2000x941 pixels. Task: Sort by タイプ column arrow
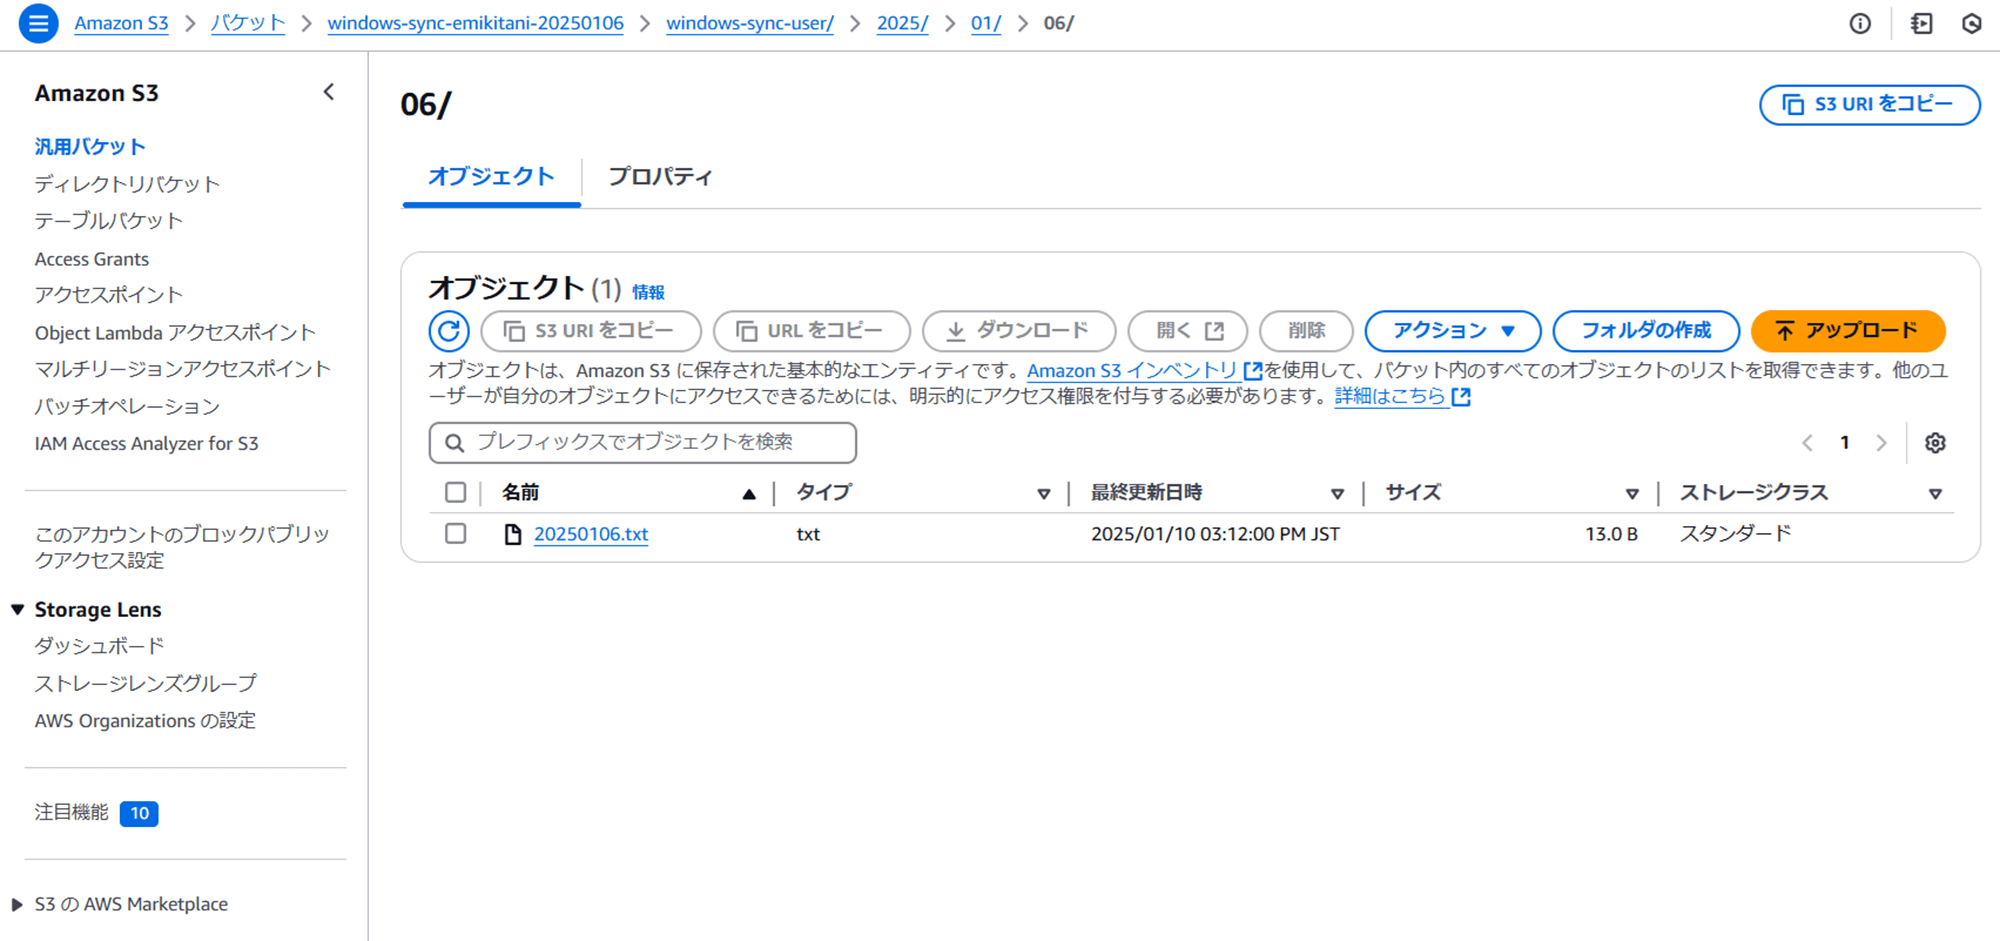tap(1043, 494)
